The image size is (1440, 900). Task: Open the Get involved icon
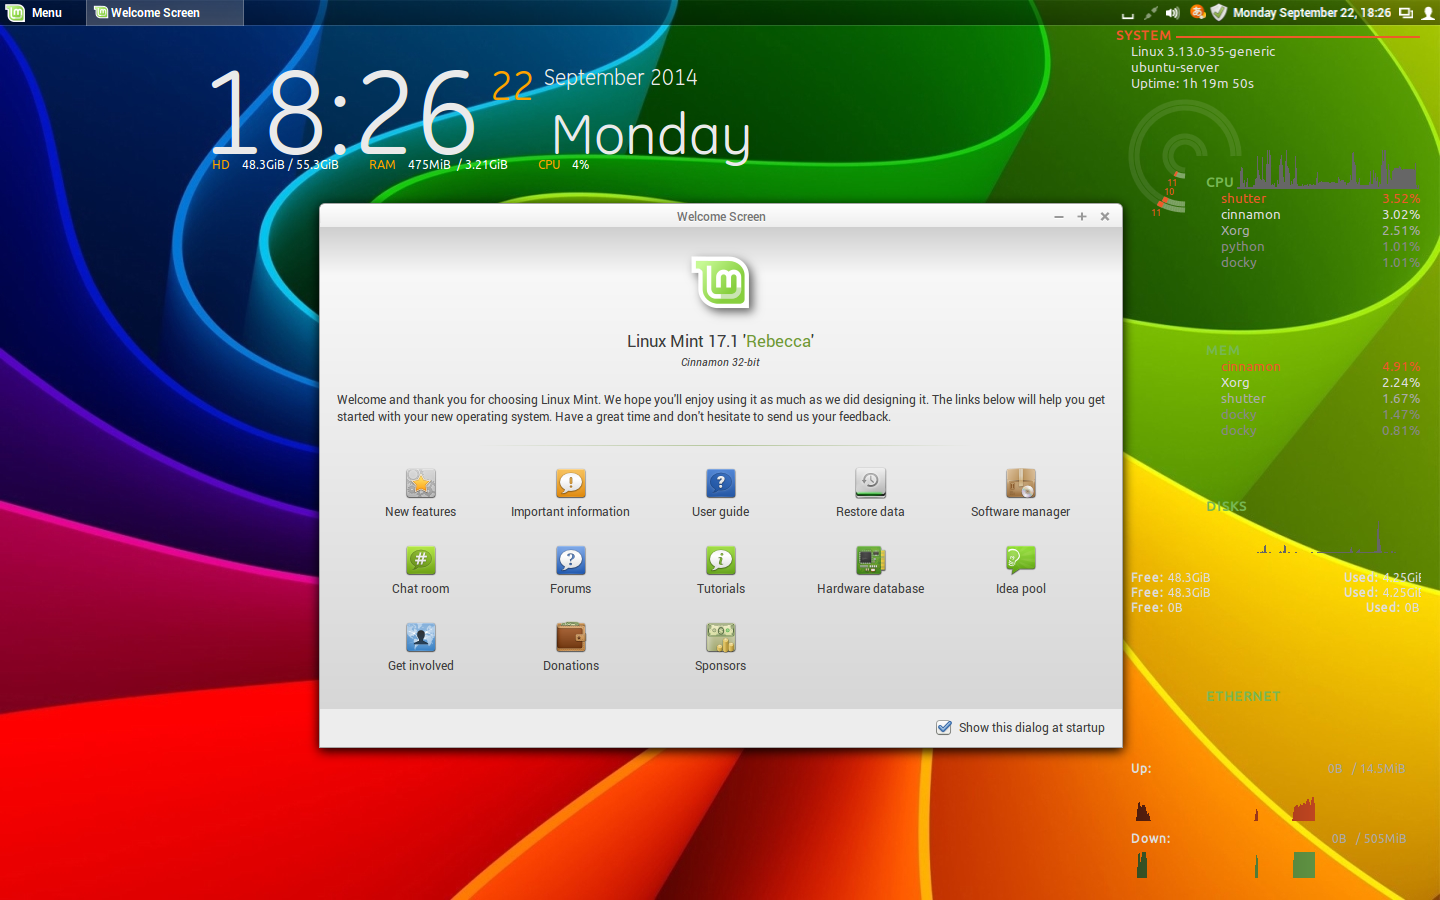pos(420,638)
